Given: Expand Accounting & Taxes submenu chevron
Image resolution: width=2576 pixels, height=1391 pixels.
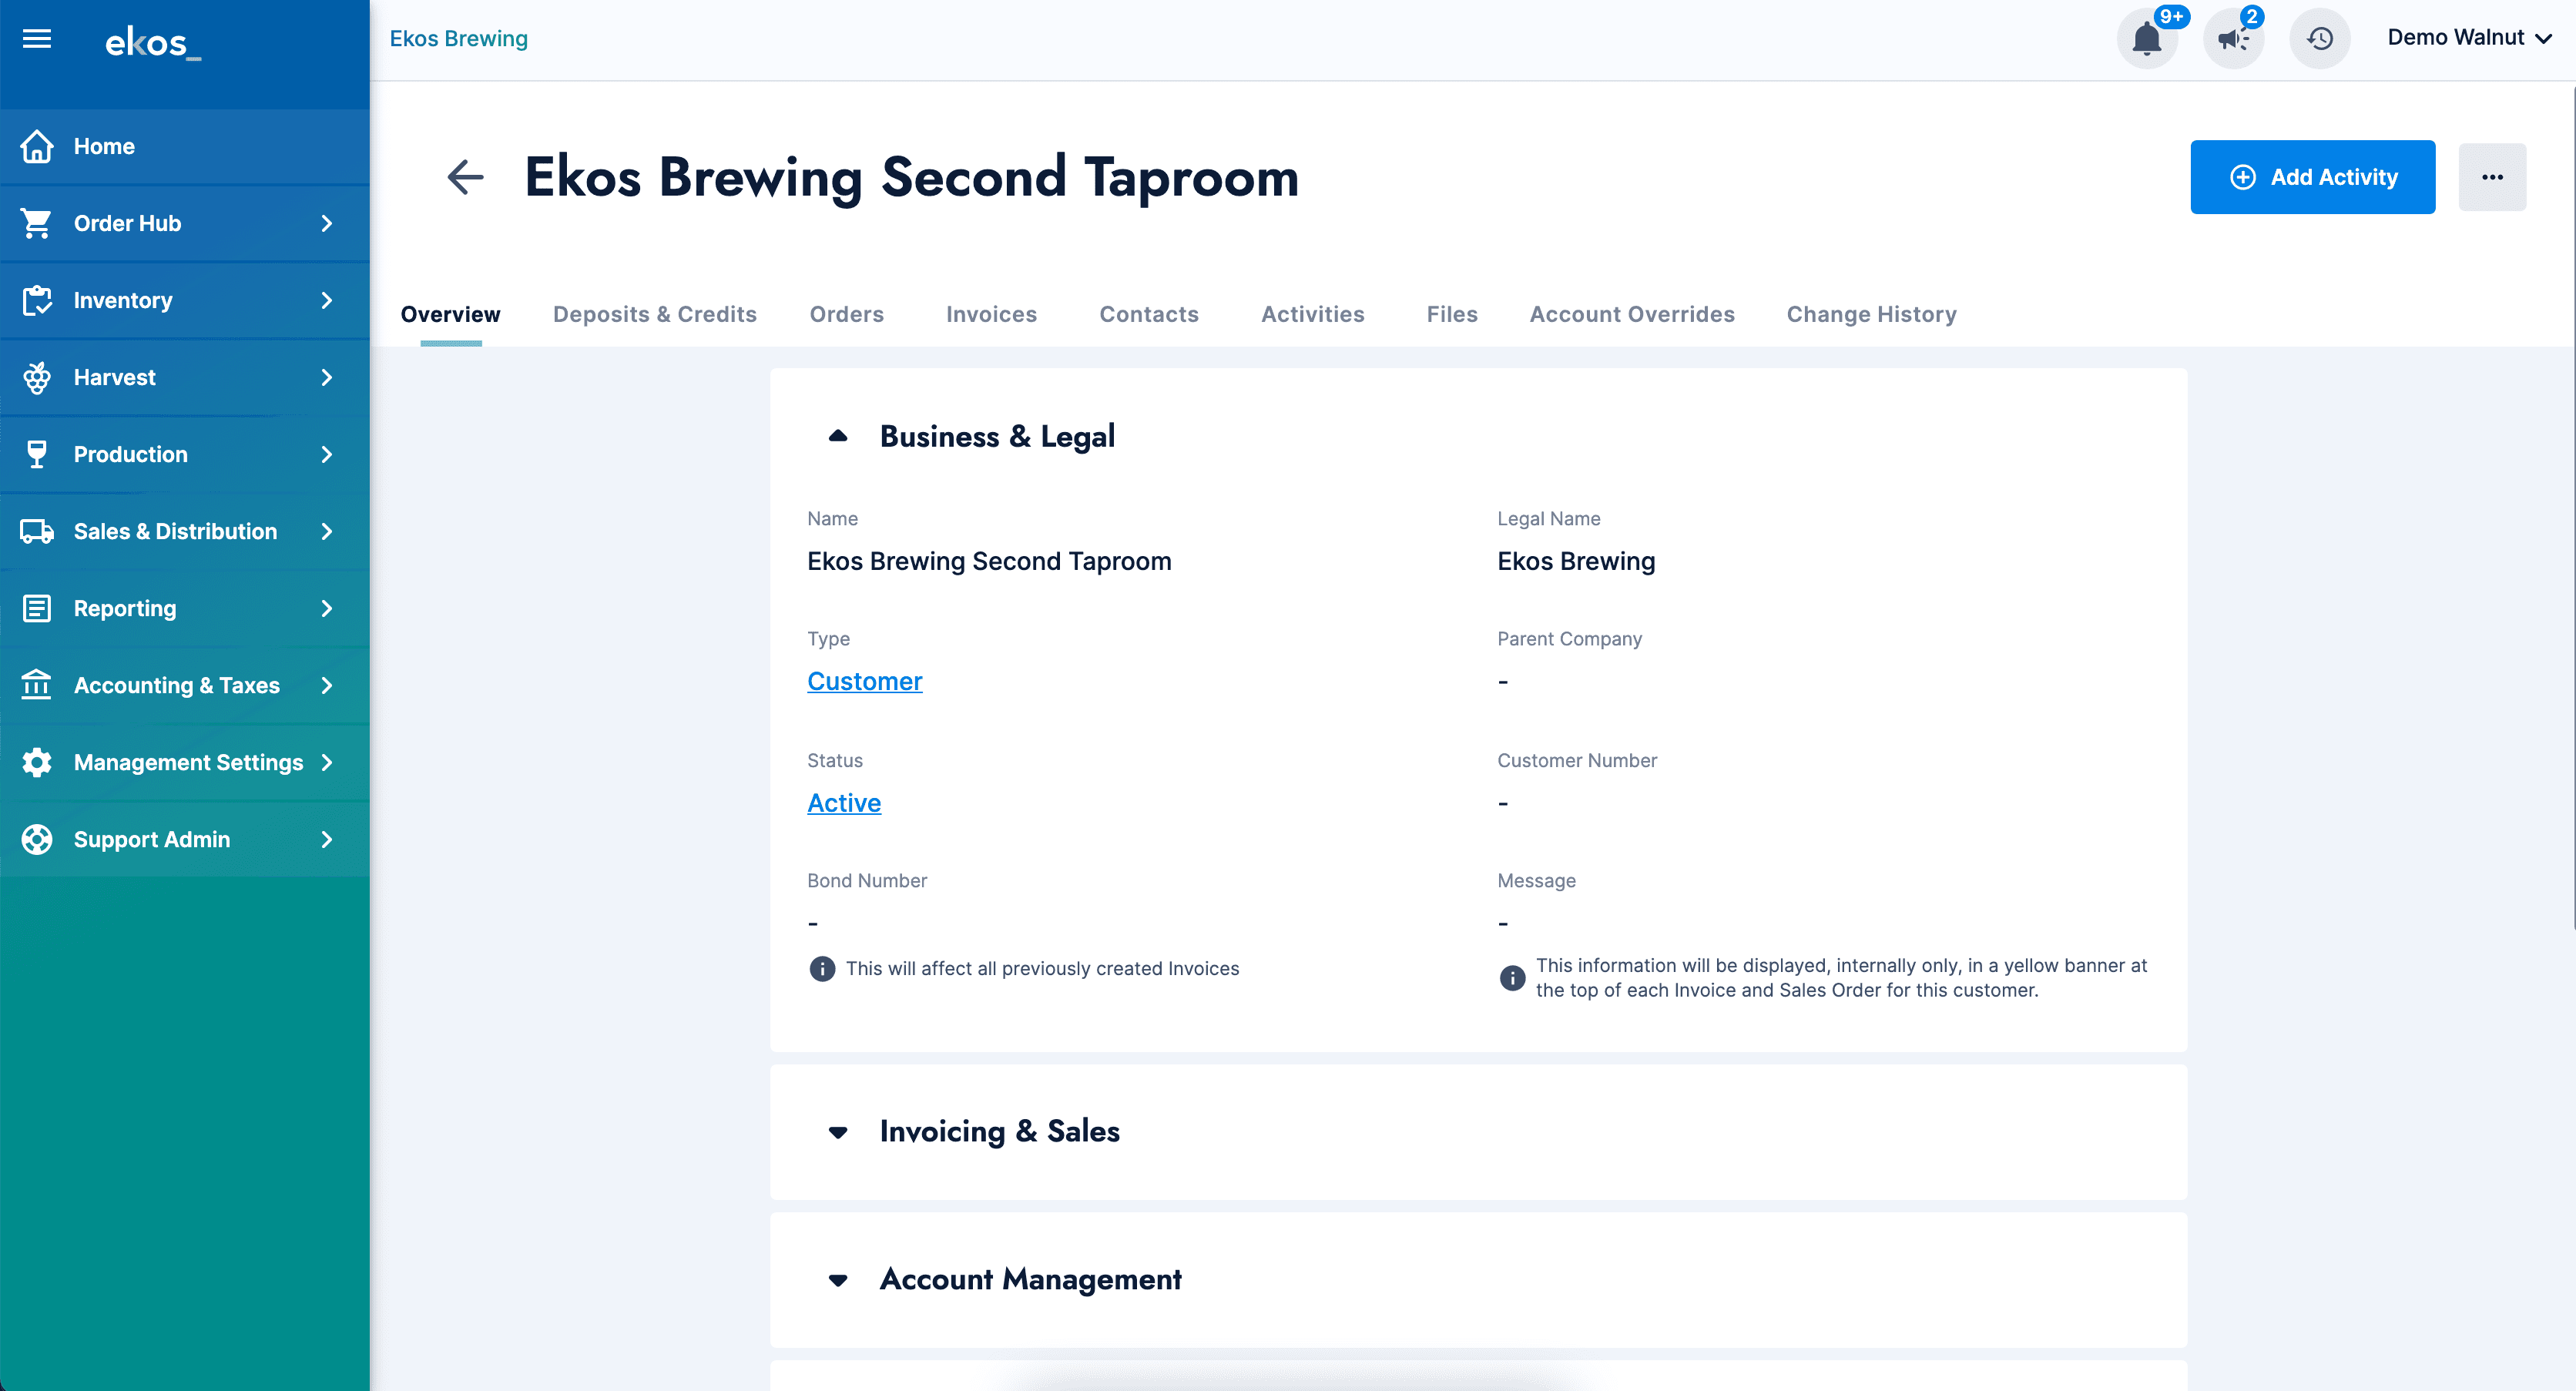Looking at the screenshot, I should point(327,685).
